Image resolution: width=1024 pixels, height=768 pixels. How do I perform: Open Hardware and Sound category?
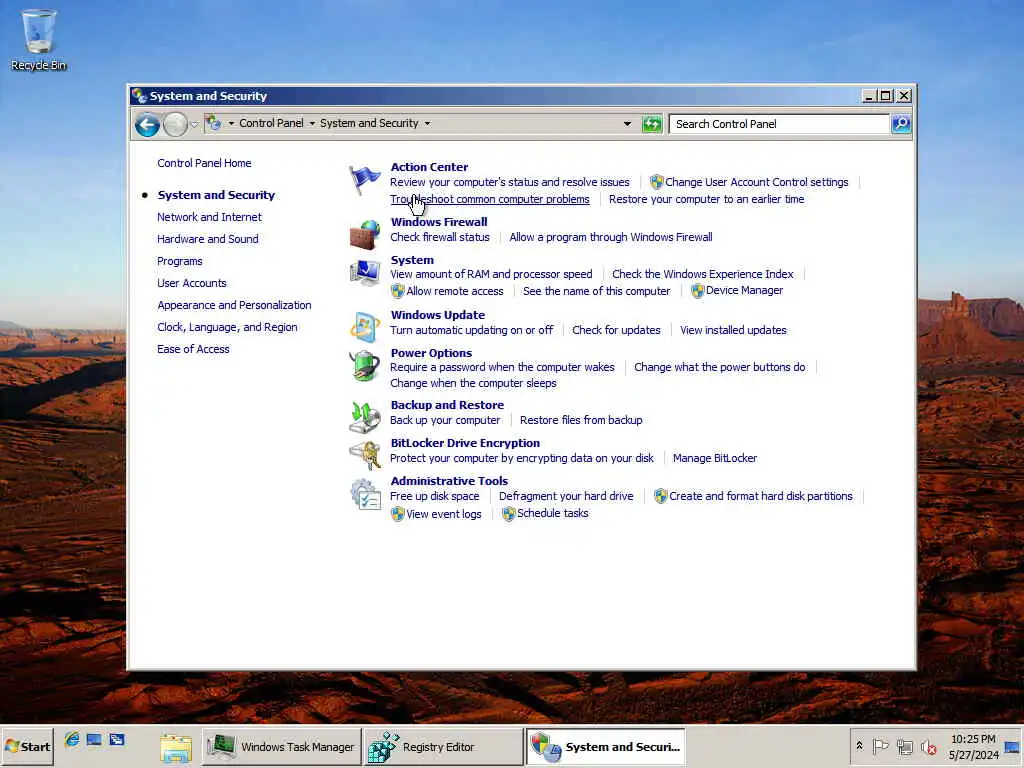point(208,239)
